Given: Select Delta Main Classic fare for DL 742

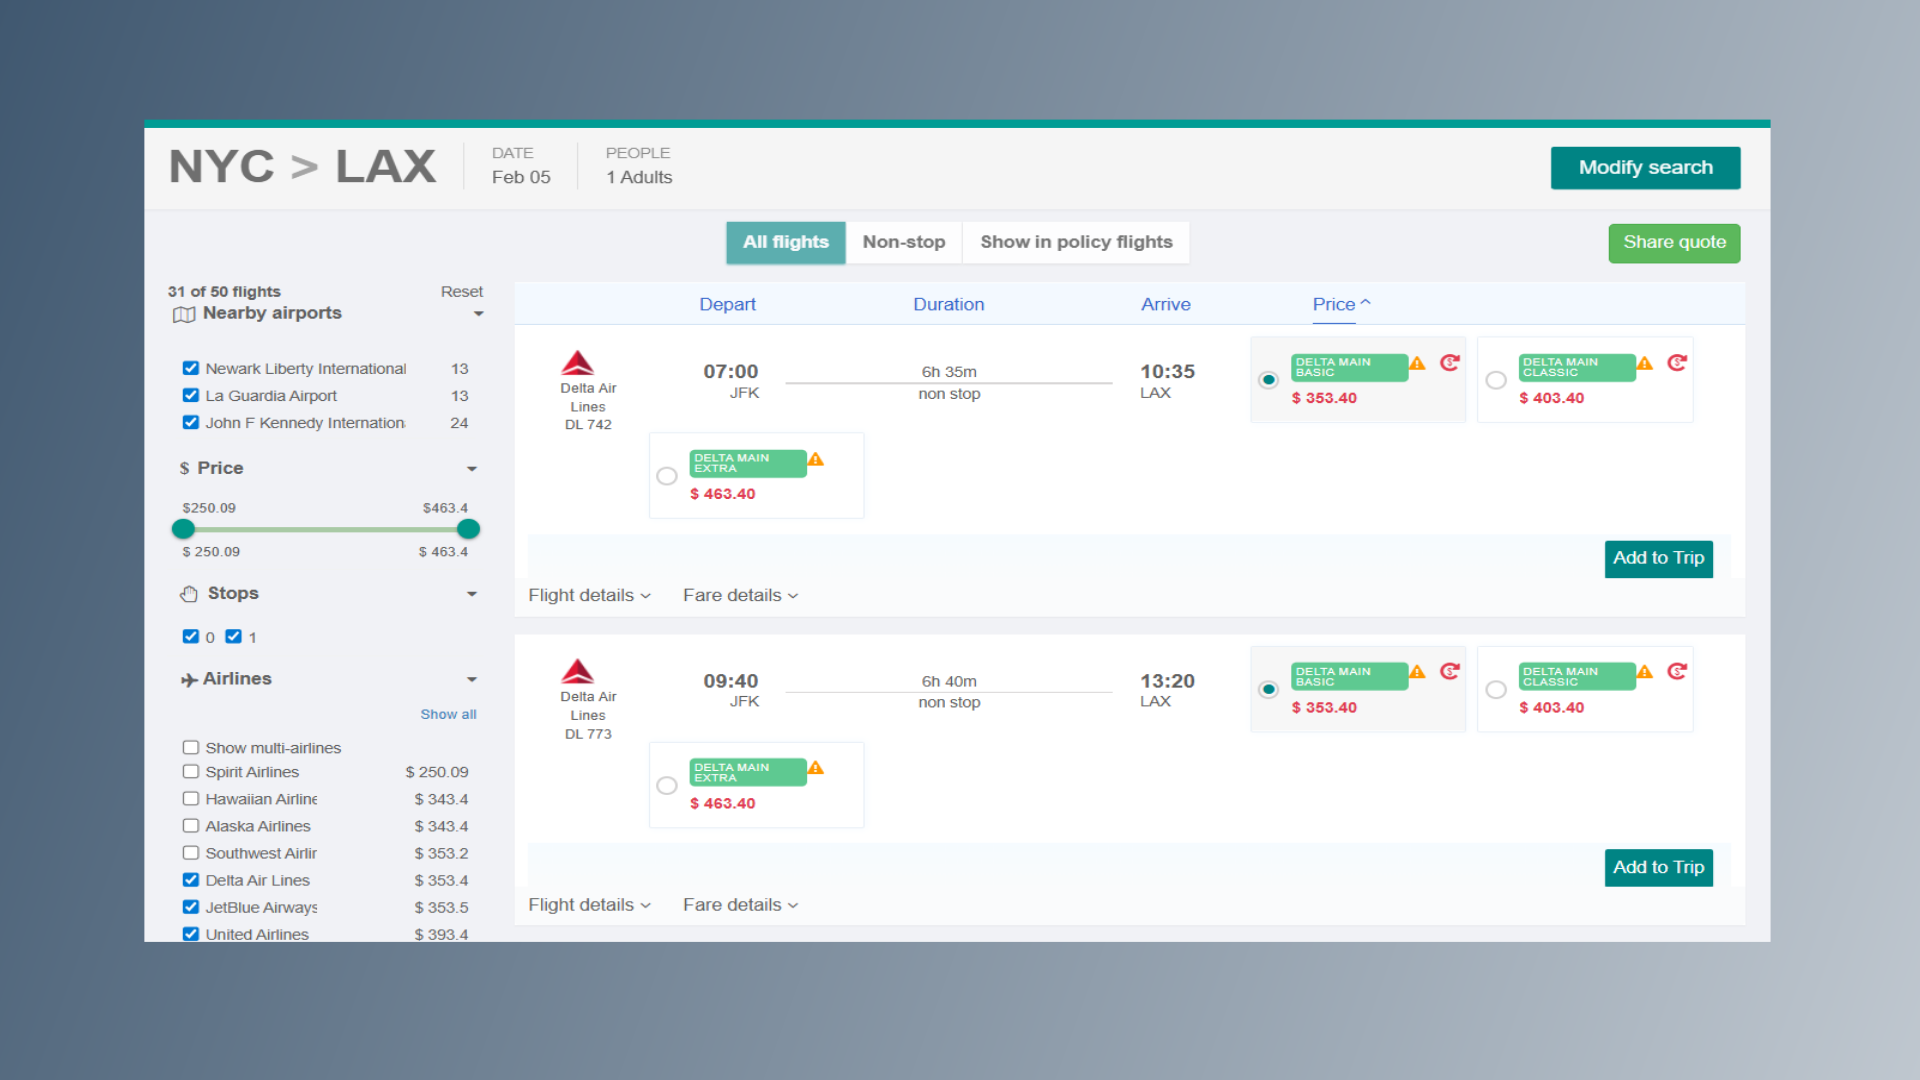Looking at the screenshot, I should coord(1496,380).
